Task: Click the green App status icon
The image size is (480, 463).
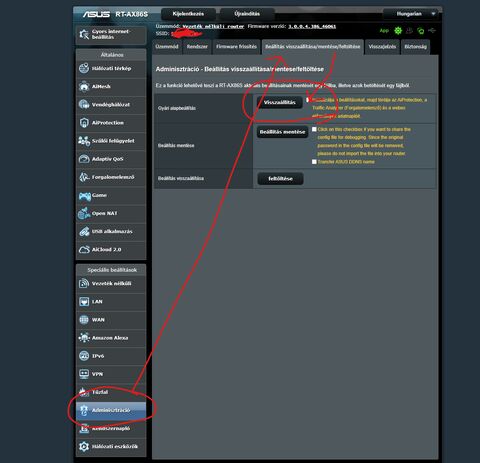Action: coord(384,31)
